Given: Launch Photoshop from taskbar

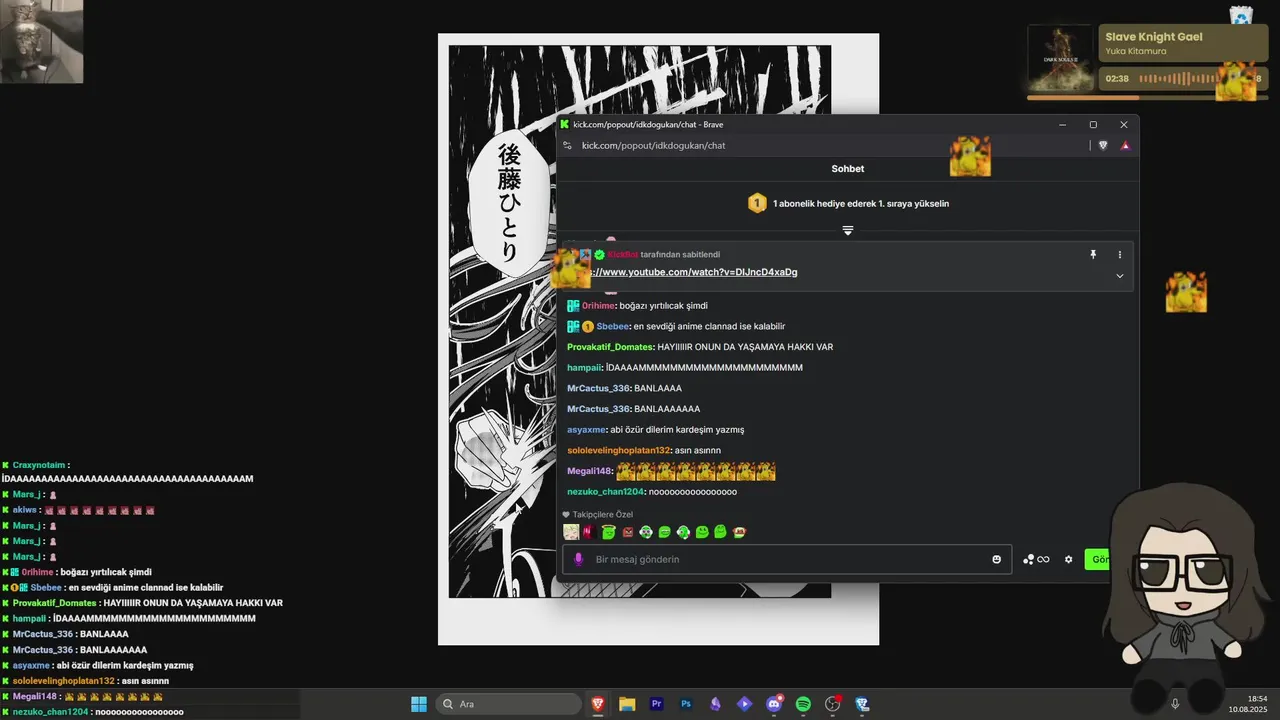Looking at the screenshot, I should click(x=686, y=704).
